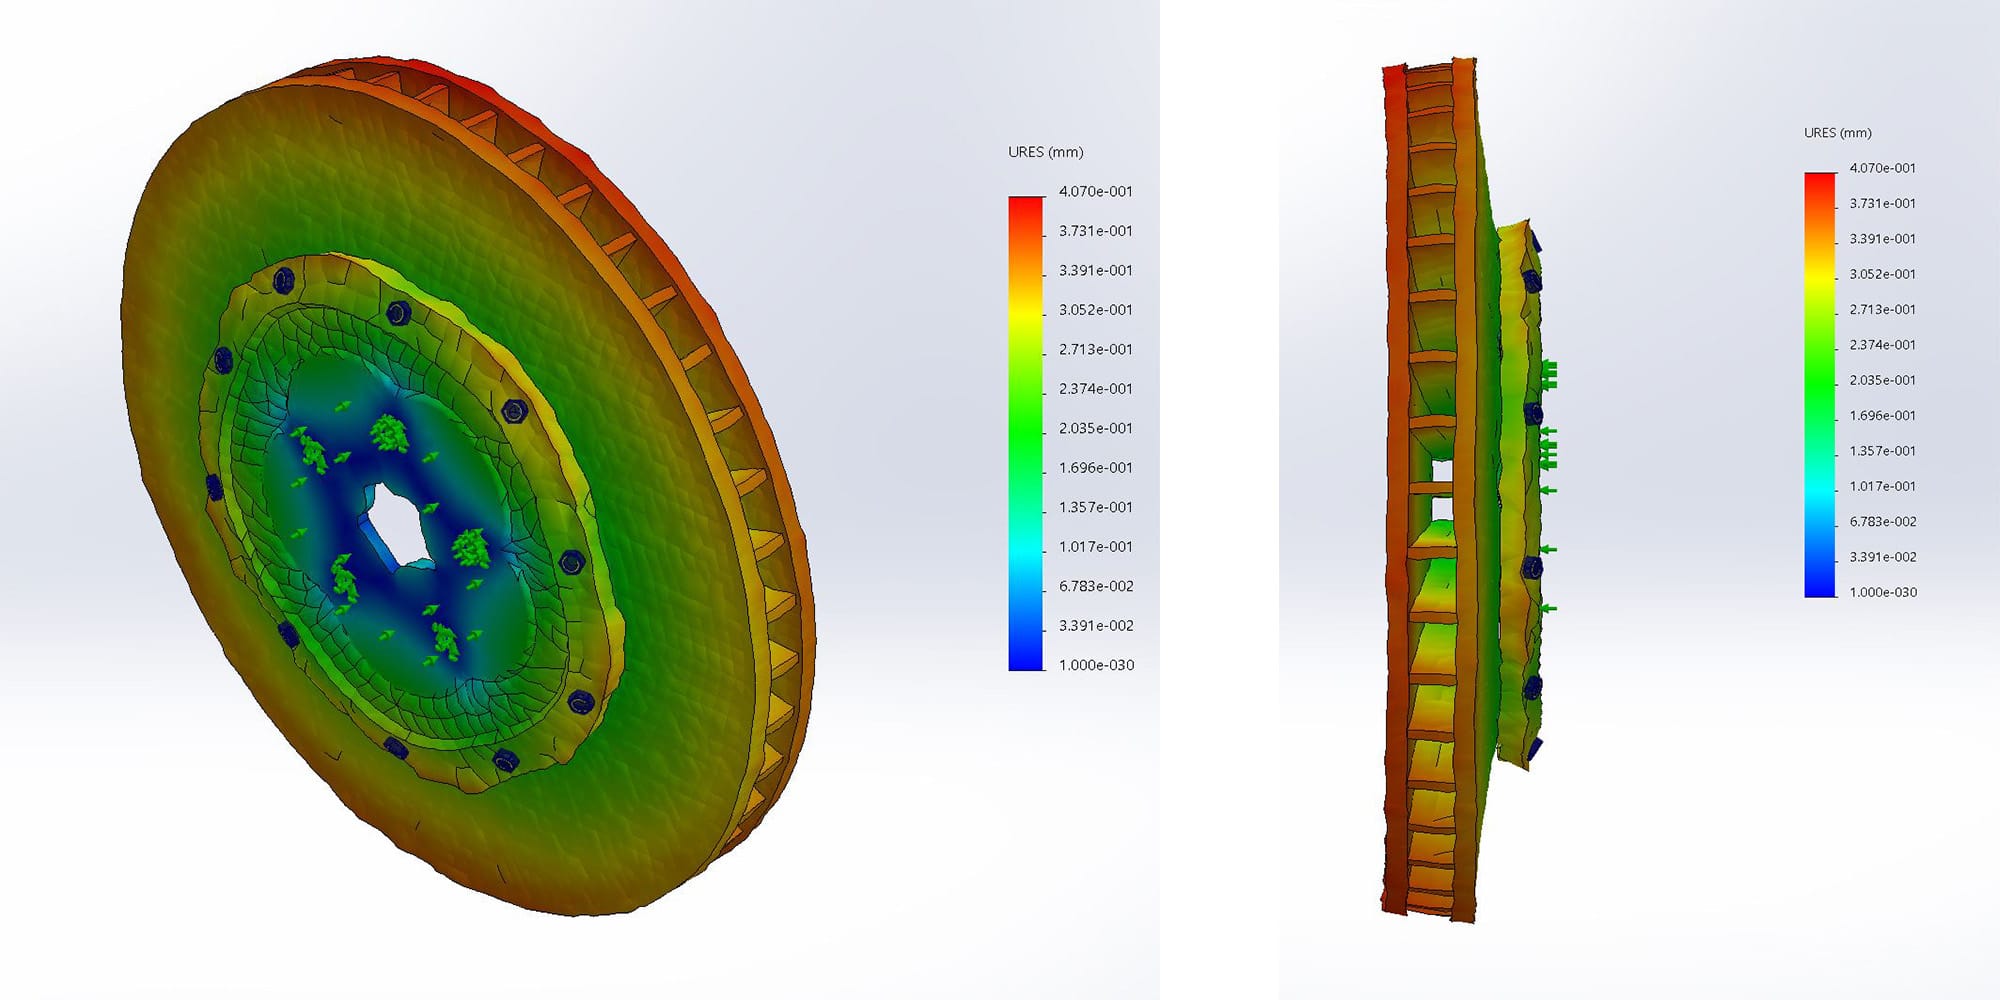Image resolution: width=2000 pixels, height=1000 pixels.
Task: Click 1.696e-001 value in right legend
Action: click(x=1883, y=416)
